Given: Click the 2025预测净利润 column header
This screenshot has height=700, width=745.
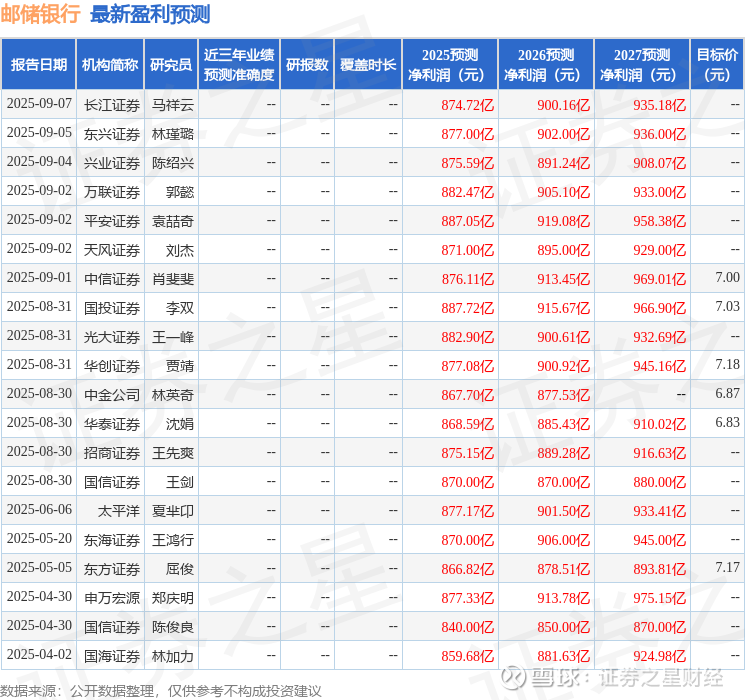Looking at the screenshot, I should (x=450, y=65).
